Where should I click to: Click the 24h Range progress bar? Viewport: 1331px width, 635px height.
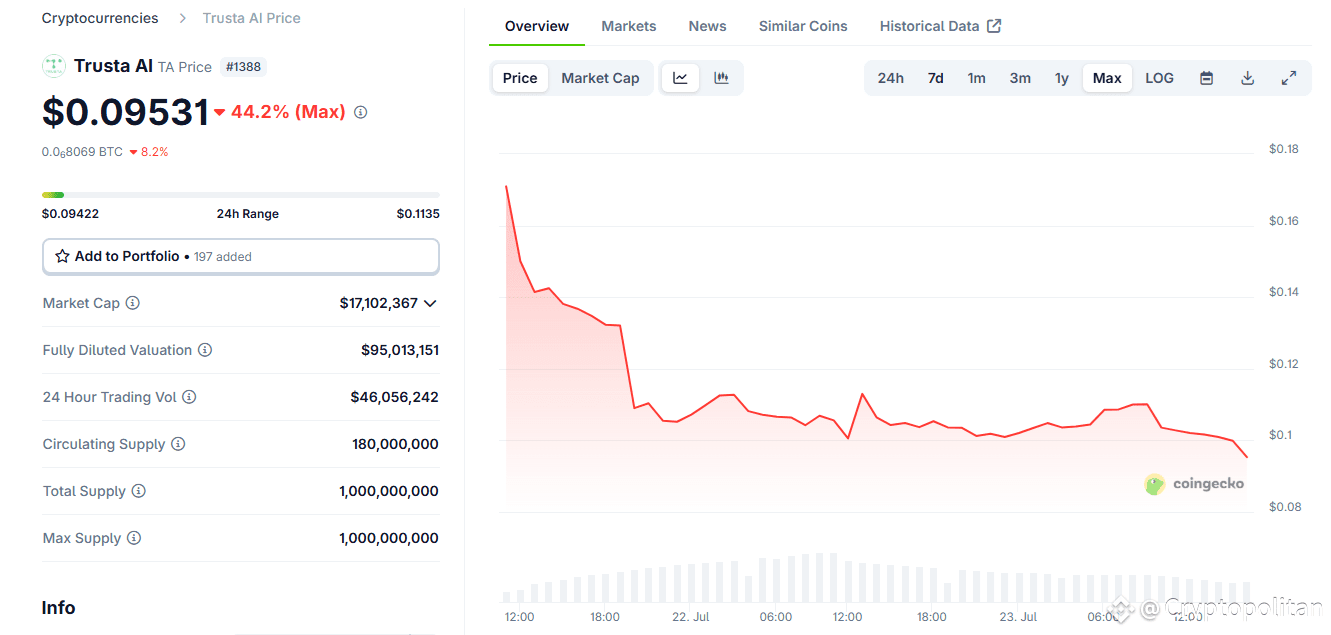point(241,194)
